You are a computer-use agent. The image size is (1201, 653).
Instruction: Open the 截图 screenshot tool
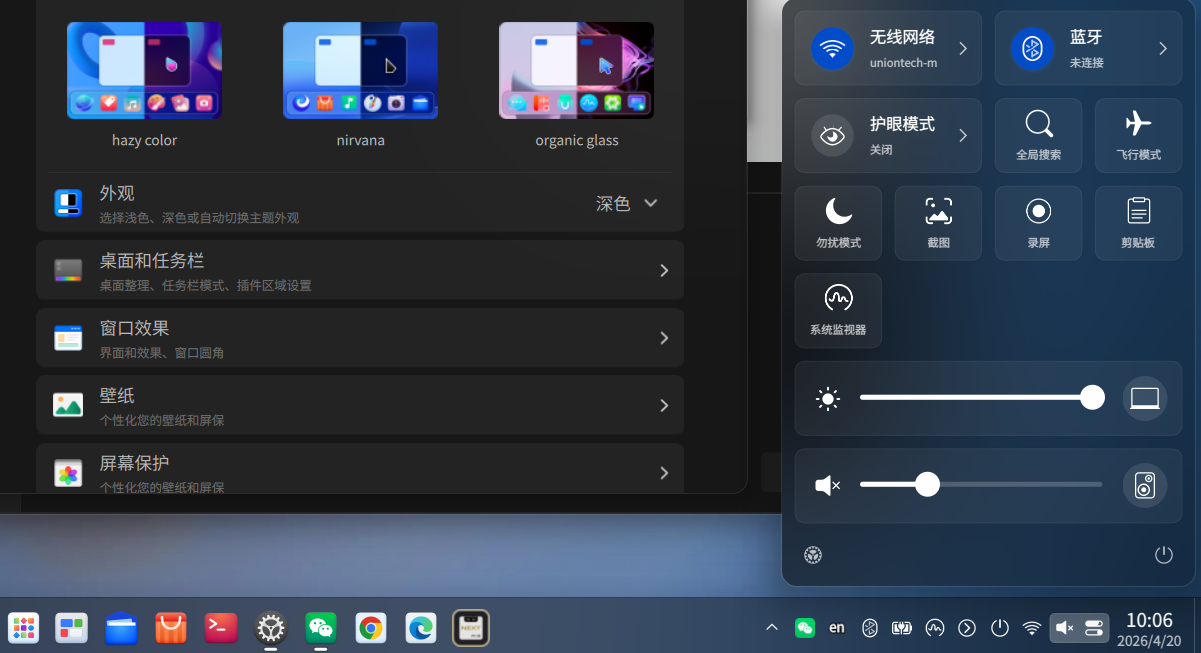click(938, 223)
